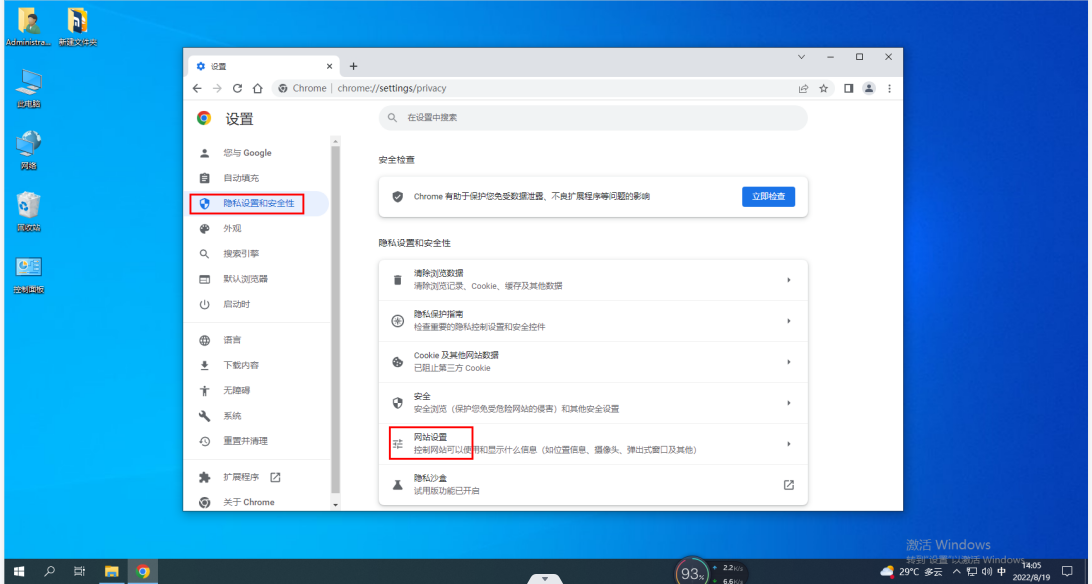1092x584 pixels.
Task: Click the site information icon in address bar
Action: point(283,88)
